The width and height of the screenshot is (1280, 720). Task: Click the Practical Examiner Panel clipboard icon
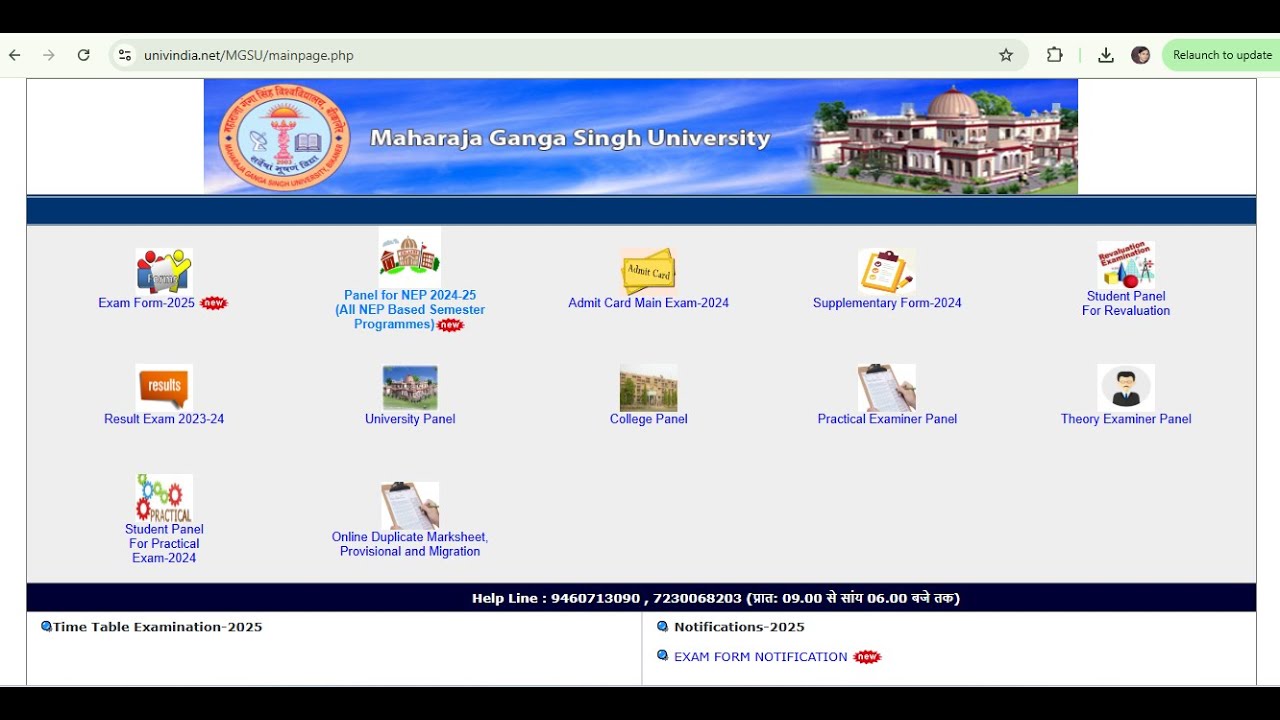pos(886,387)
